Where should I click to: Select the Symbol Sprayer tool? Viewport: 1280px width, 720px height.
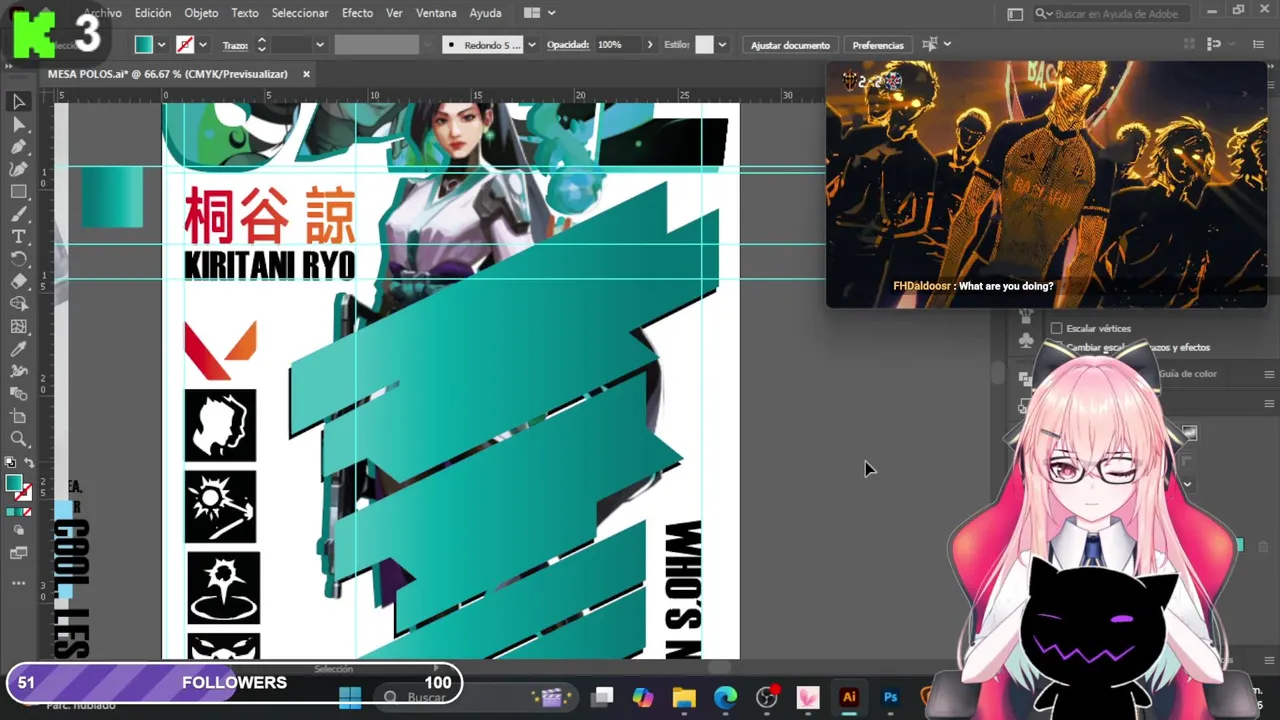(18, 371)
